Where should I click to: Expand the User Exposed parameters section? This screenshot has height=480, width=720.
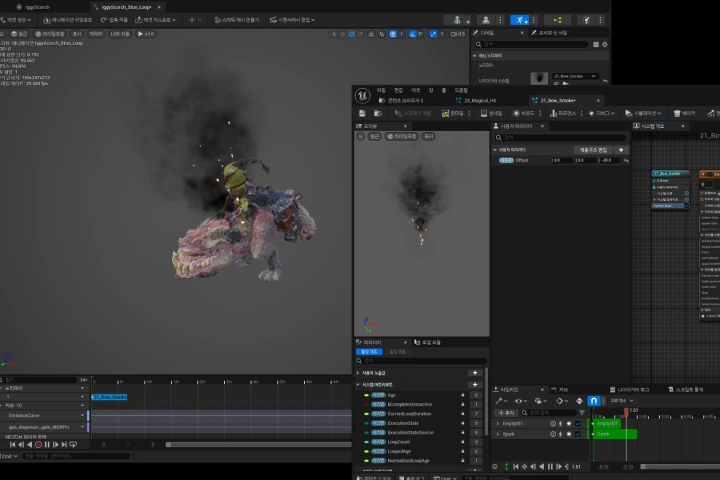click(358, 373)
